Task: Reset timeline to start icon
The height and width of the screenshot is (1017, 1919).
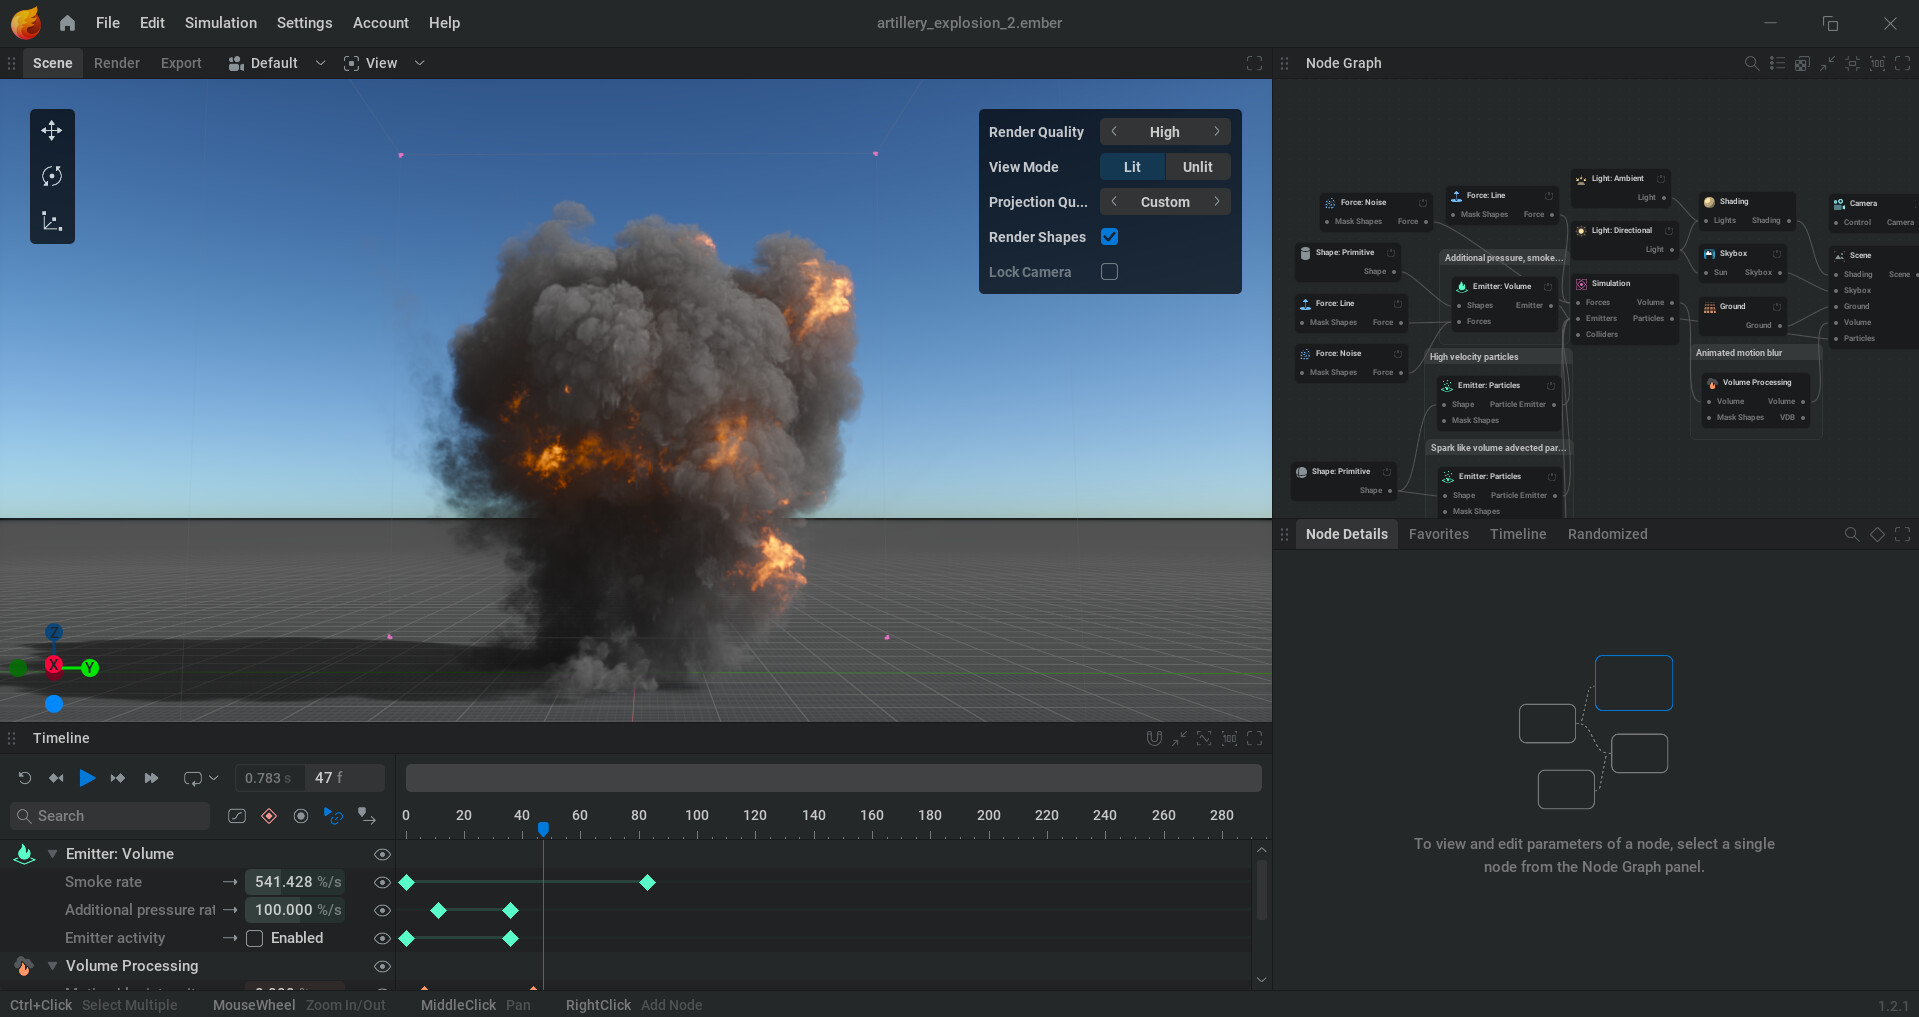Action: [x=25, y=778]
